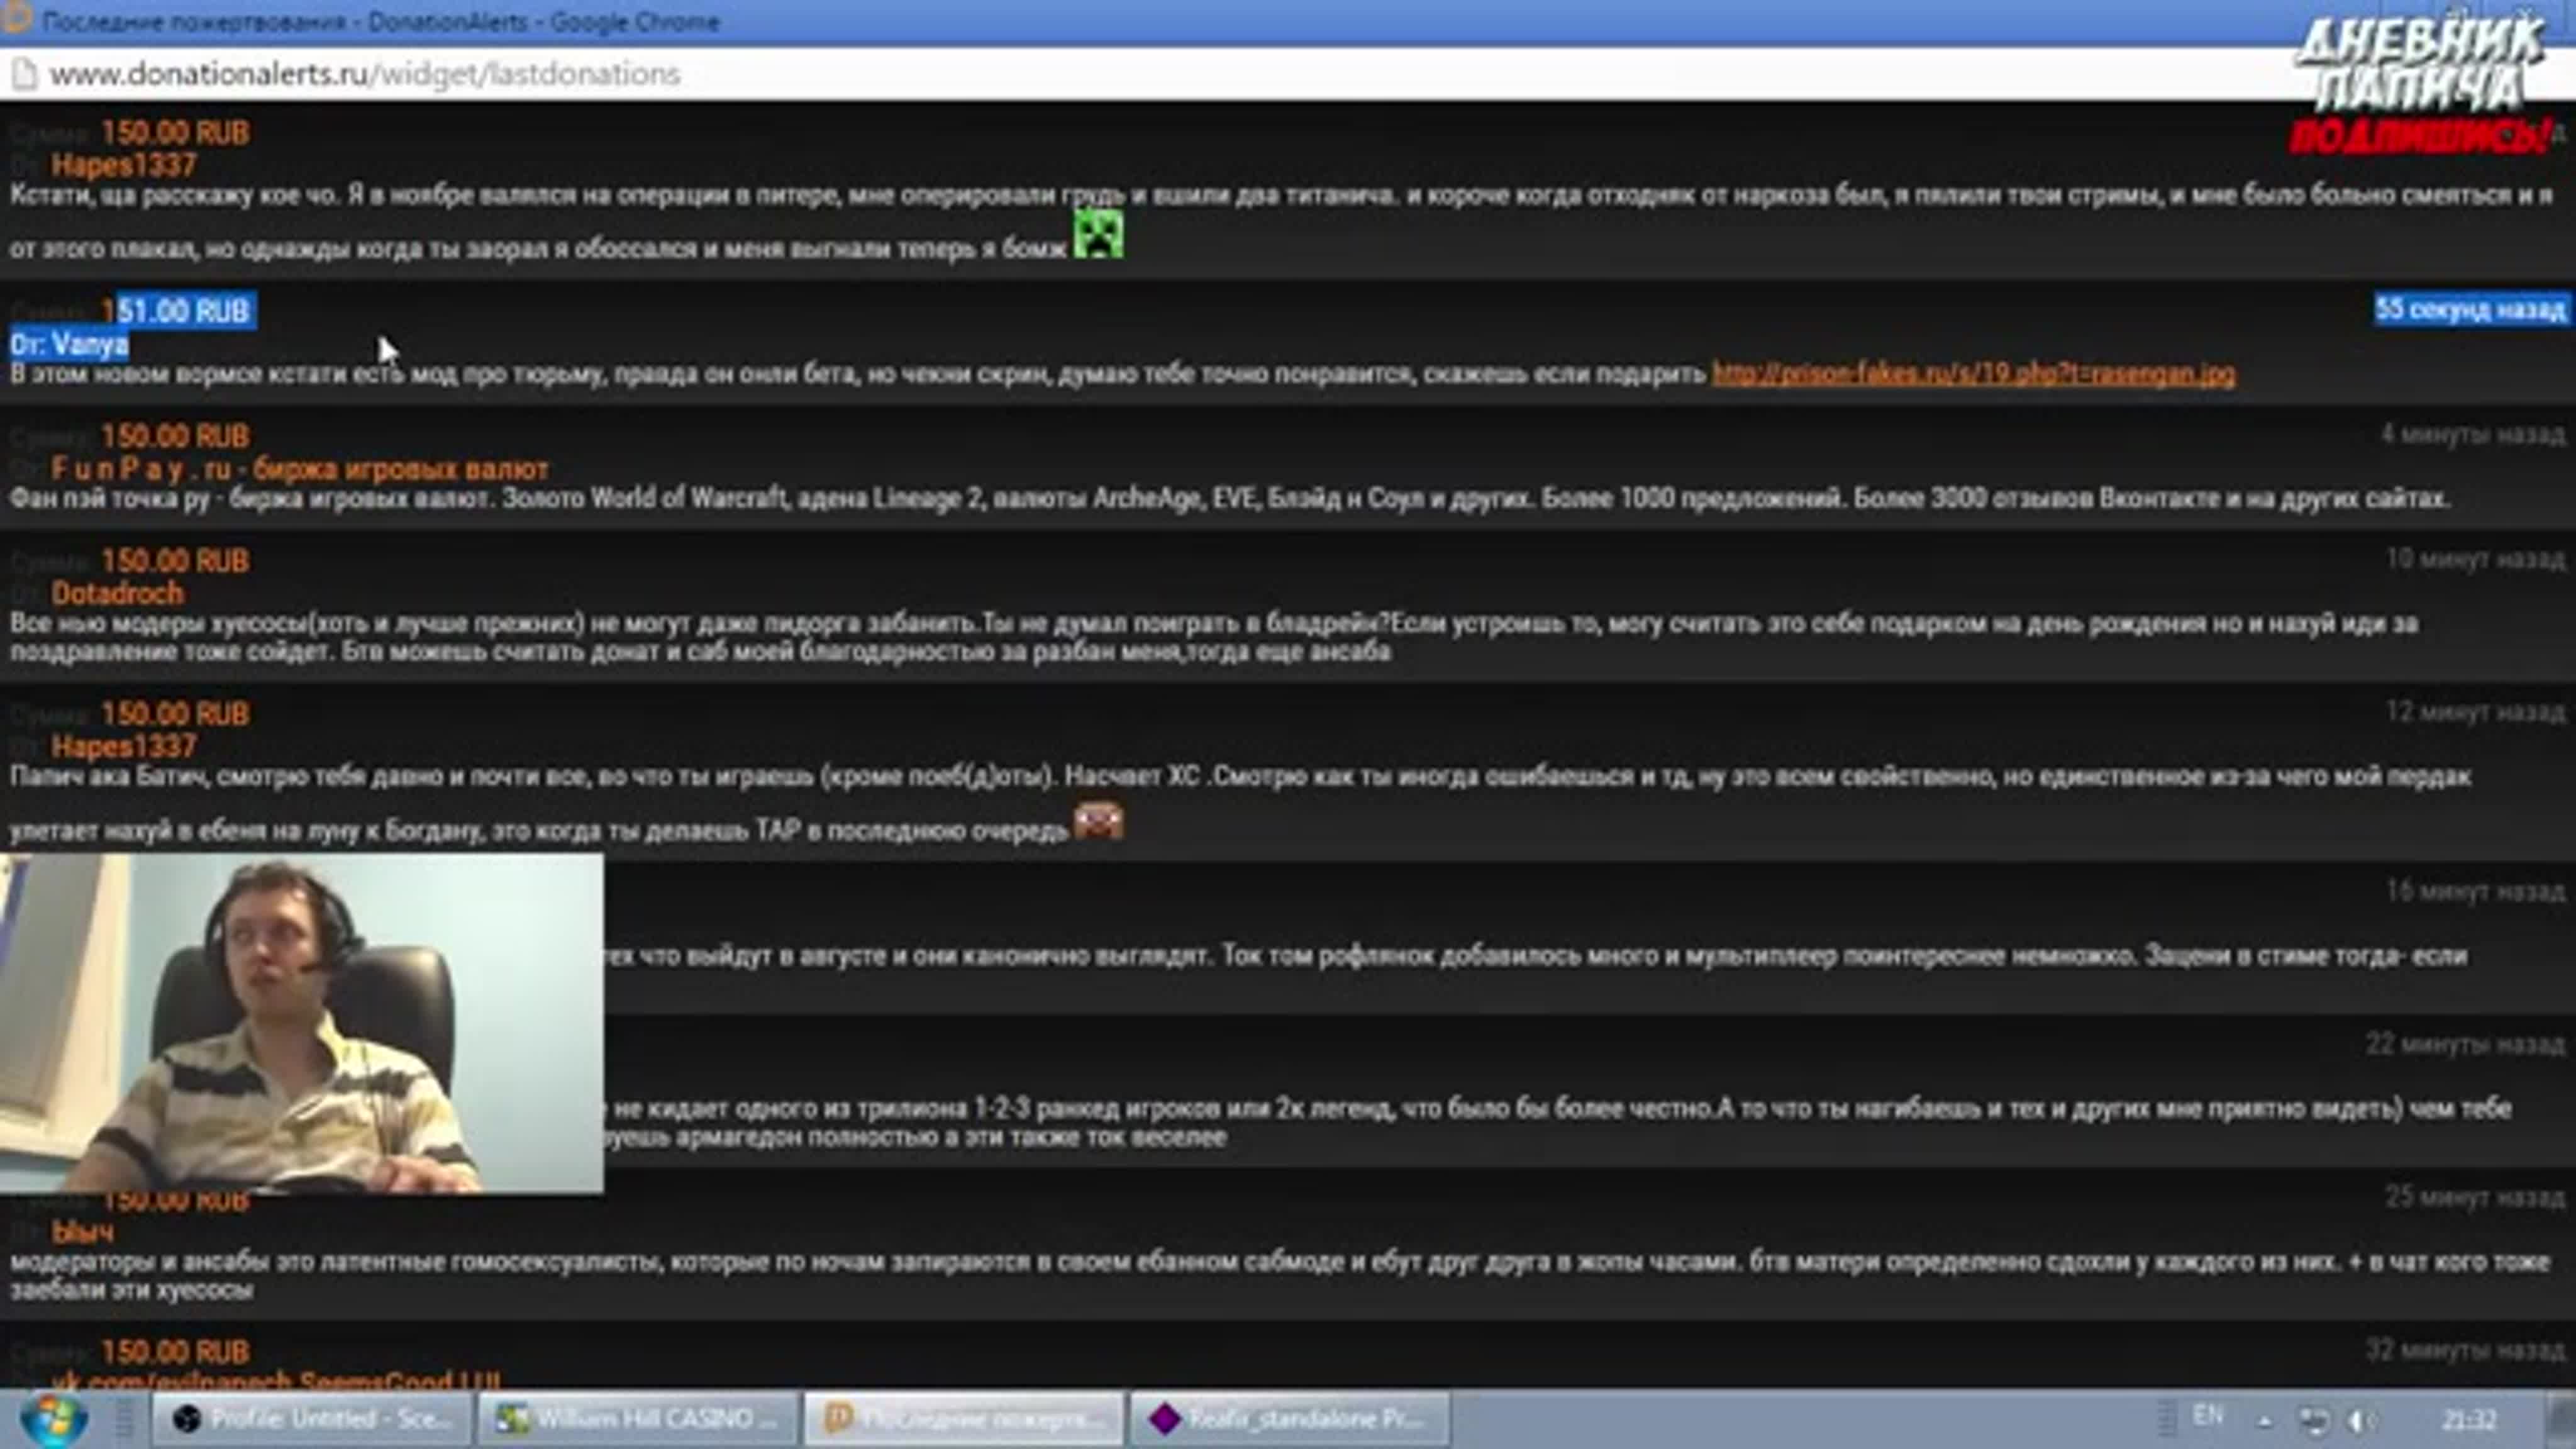Viewport: 2576px width, 1449px height.
Task: Expand the hidden tray icons arrow
Action: click(2264, 1421)
